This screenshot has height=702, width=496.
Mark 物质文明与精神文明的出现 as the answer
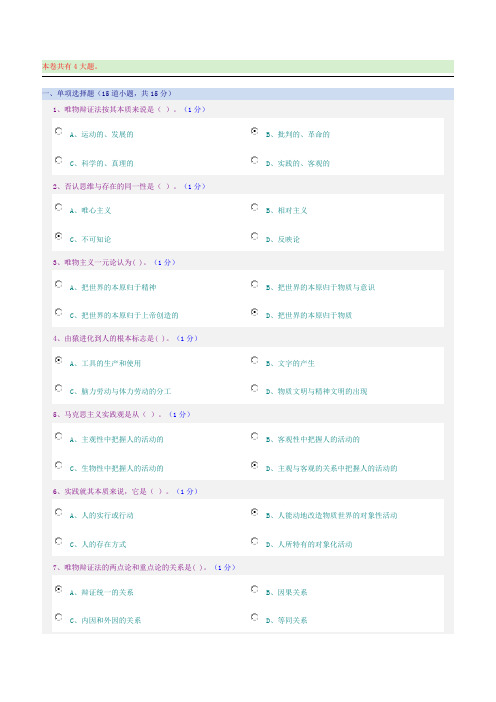255,388
